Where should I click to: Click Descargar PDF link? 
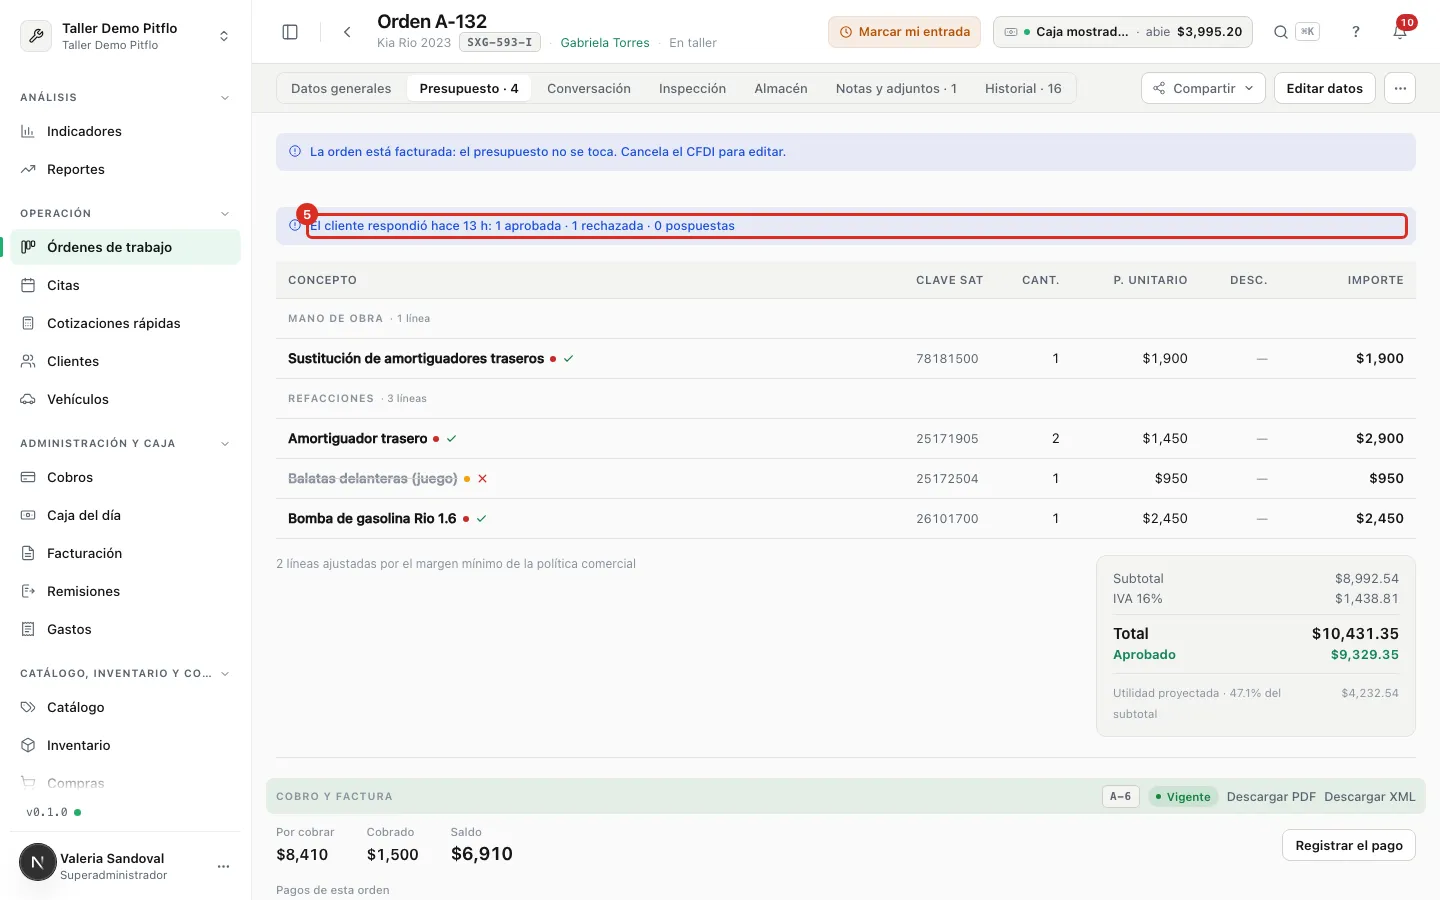pyautogui.click(x=1271, y=797)
